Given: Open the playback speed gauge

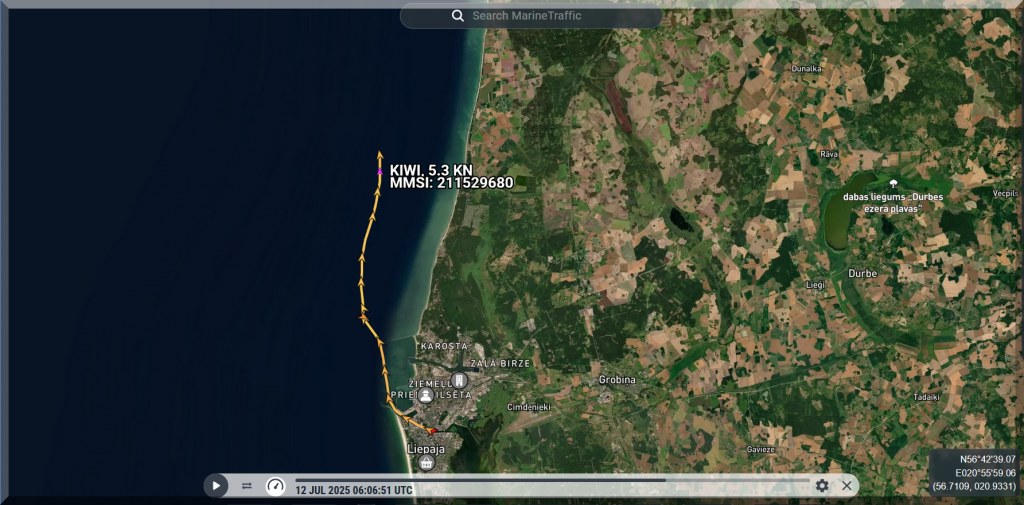Looking at the screenshot, I should tap(275, 486).
